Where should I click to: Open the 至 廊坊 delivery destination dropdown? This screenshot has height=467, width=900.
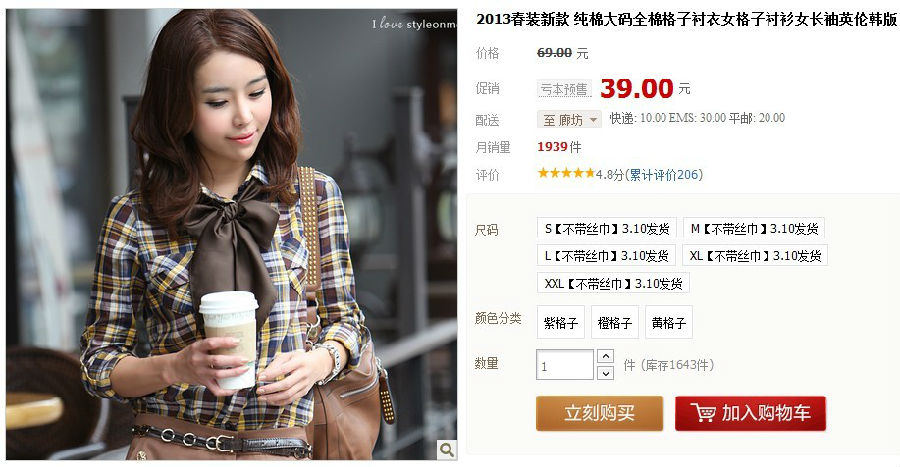pos(569,119)
